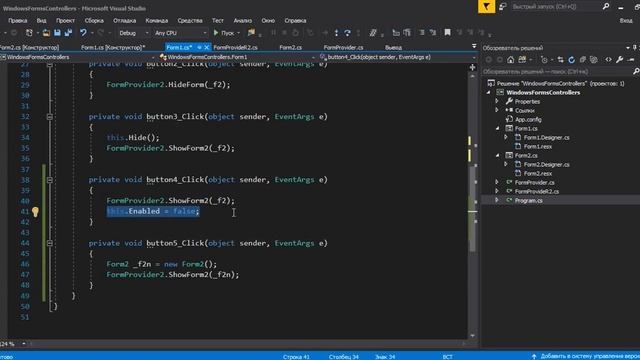The width and height of the screenshot is (640, 360).
Task: Open the Сборка menu
Action: coord(94,20)
